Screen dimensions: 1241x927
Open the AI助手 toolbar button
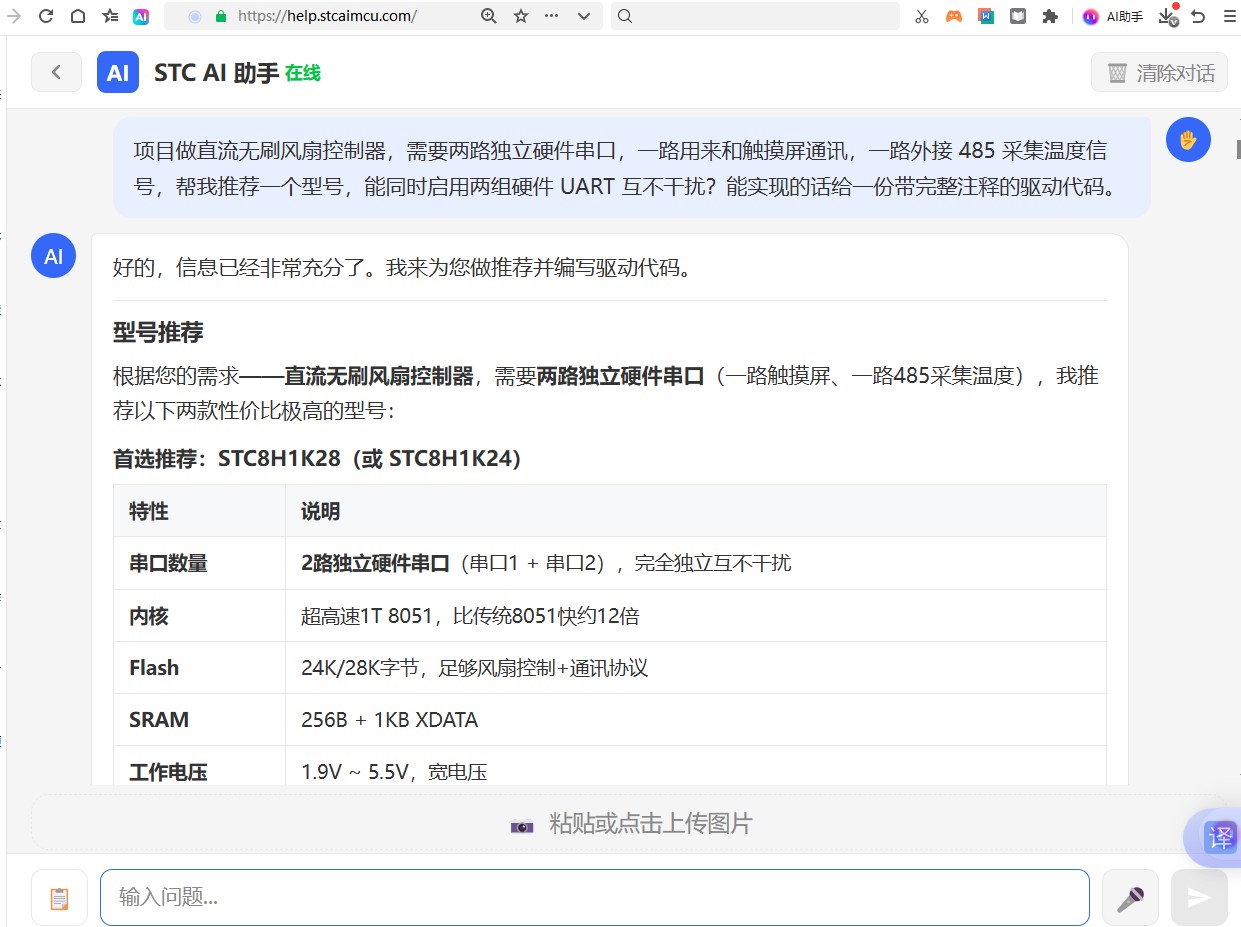point(1113,16)
